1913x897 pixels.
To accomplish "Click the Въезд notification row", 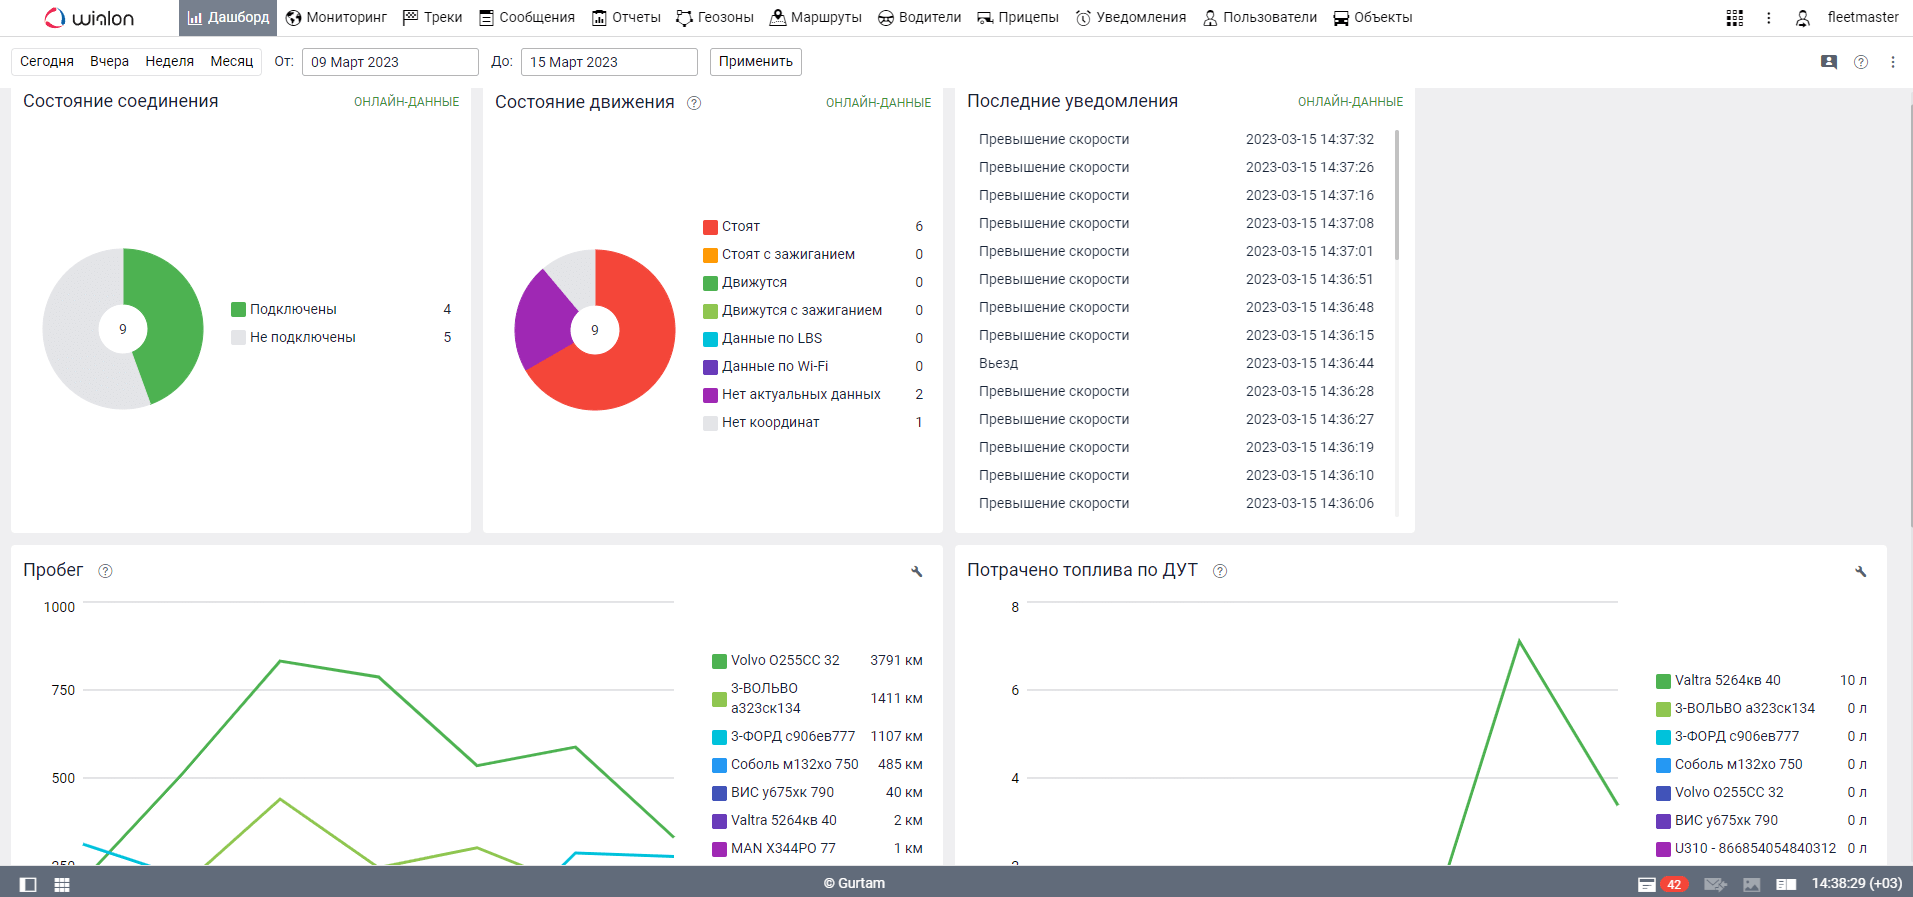I will (x=1176, y=364).
